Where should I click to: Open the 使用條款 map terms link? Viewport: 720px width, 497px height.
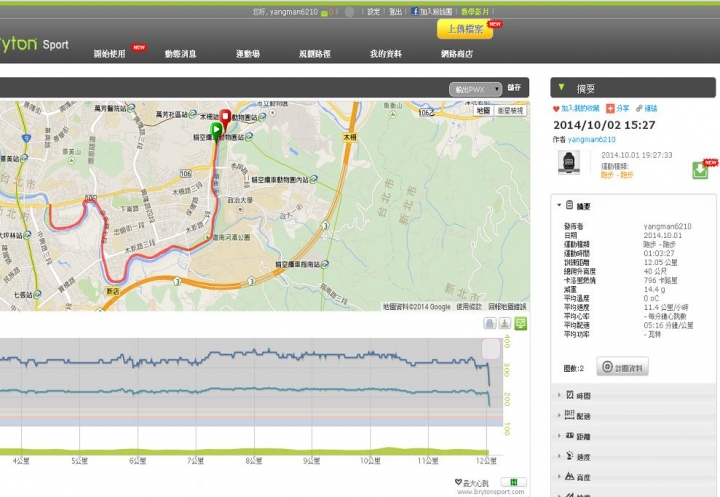469,306
